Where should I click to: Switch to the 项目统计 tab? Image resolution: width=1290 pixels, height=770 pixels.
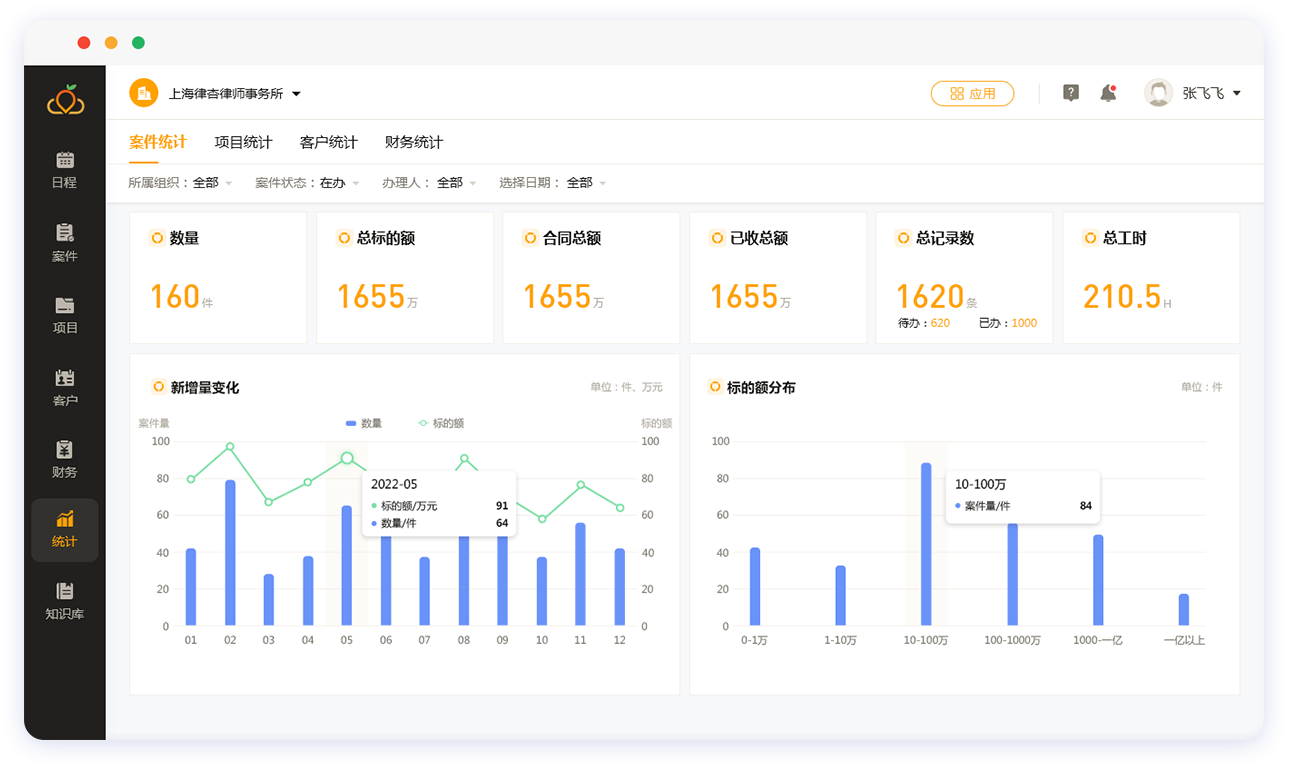coord(243,142)
